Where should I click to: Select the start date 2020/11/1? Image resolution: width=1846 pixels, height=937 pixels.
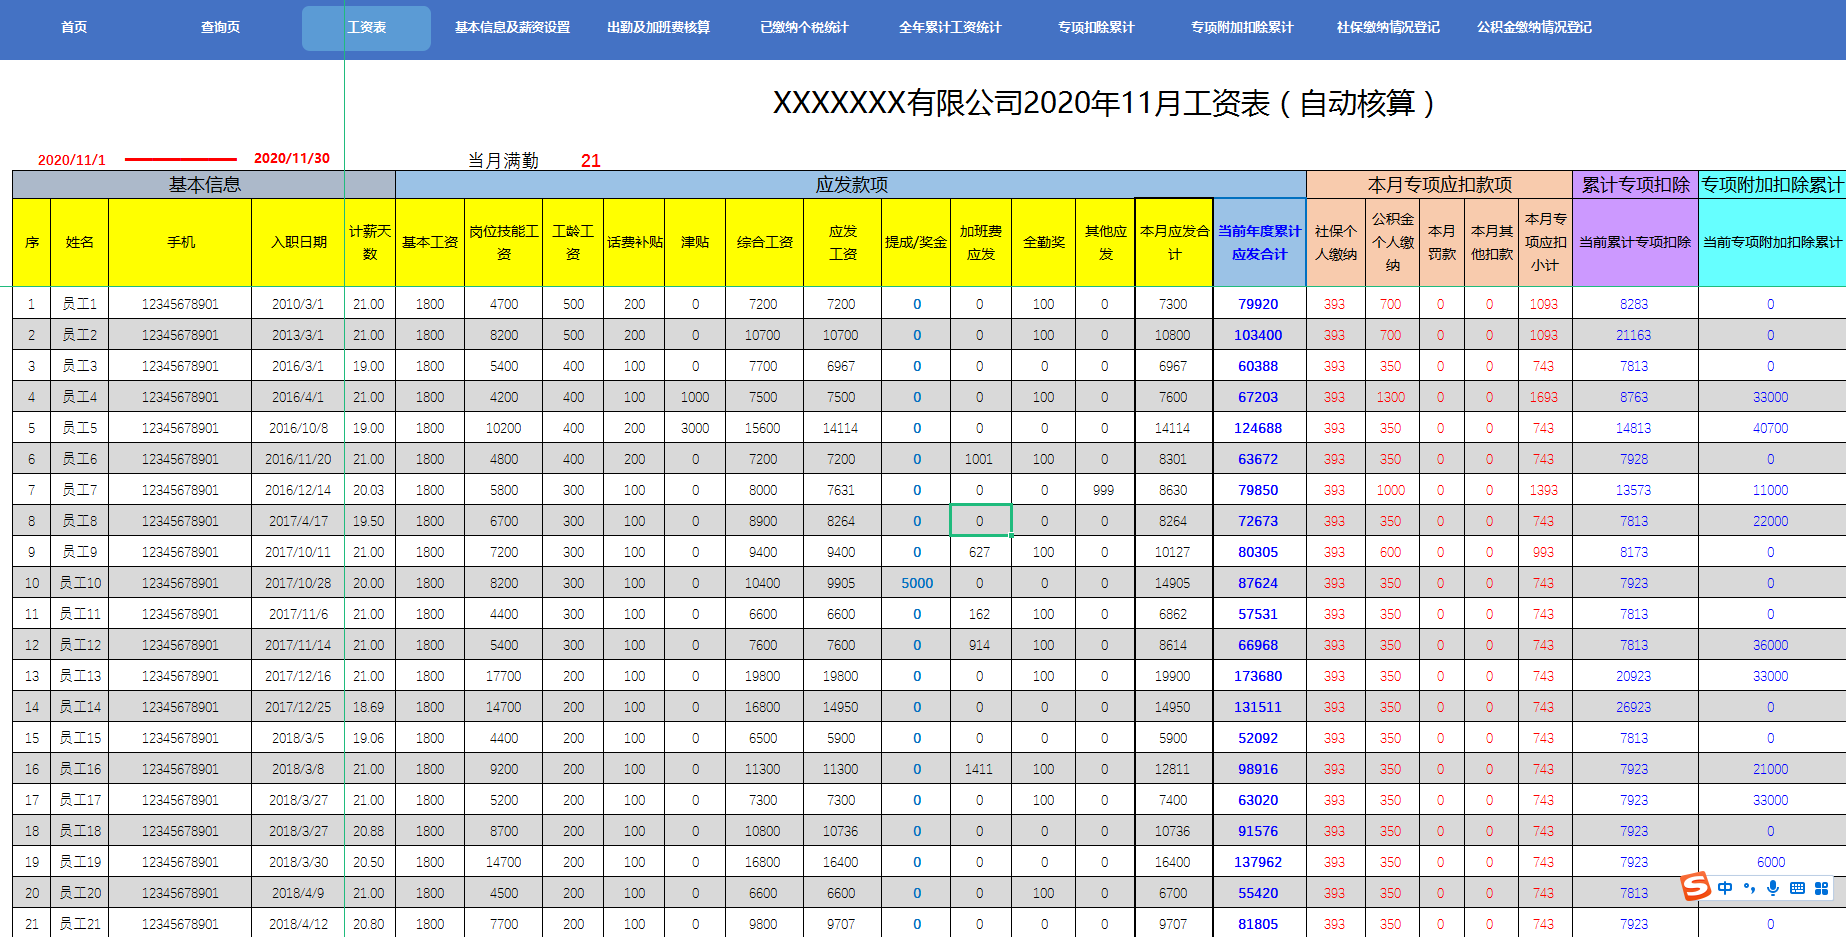pos(72,160)
